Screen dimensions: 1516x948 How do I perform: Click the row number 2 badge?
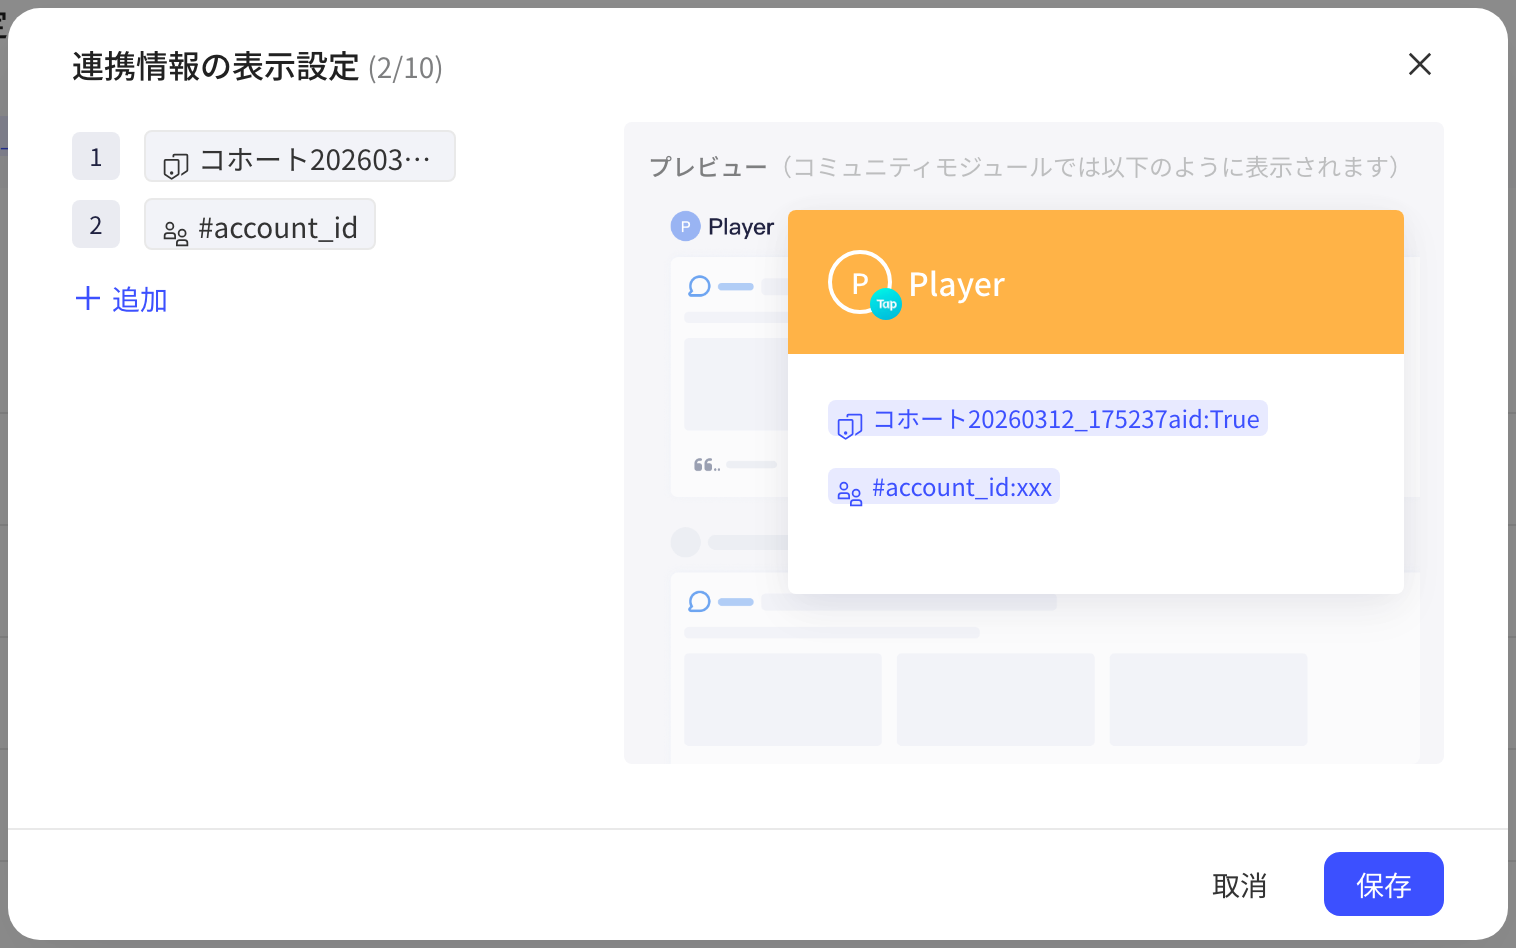[x=96, y=225]
